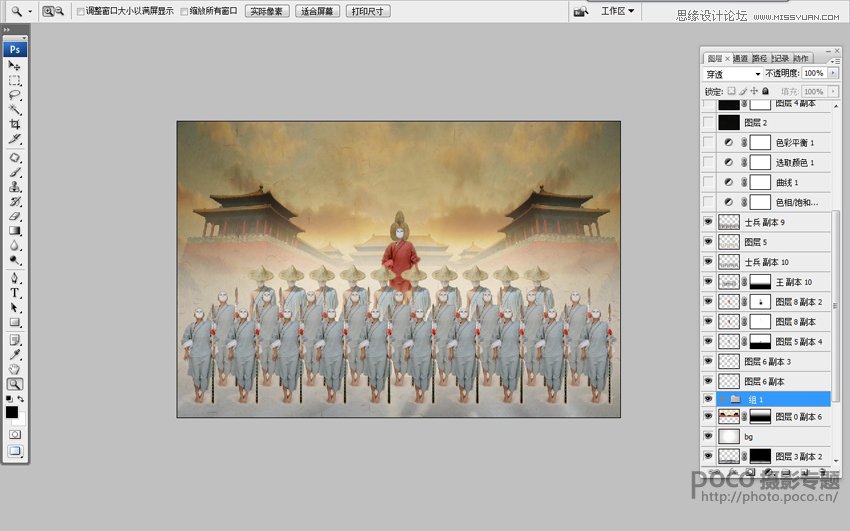Select the Type tool

tap(15, 293)
